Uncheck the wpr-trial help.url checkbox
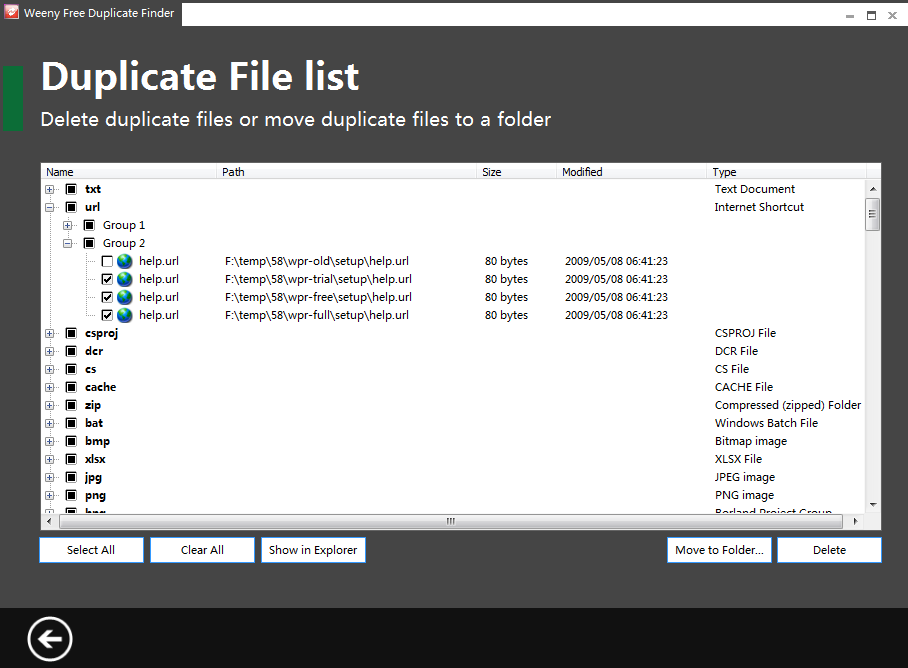 pos(107,280)
